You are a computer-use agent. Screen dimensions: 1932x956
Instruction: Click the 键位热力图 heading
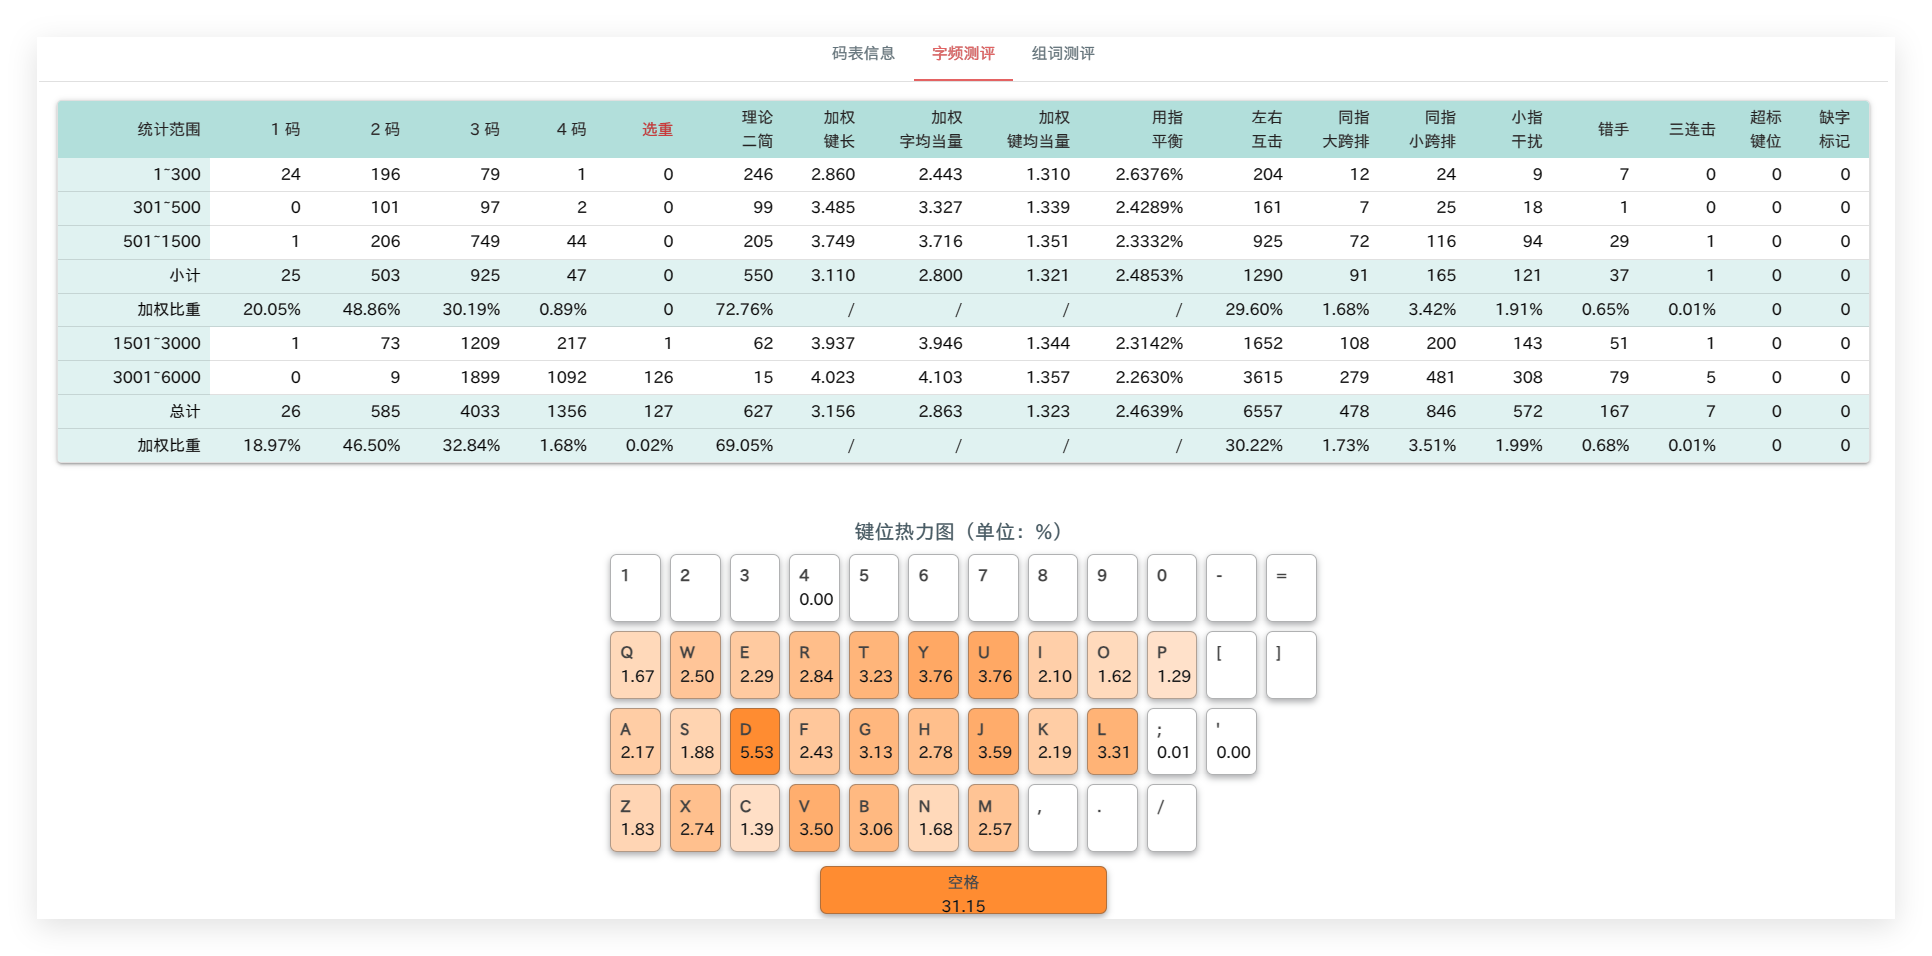tap(962, 532)
